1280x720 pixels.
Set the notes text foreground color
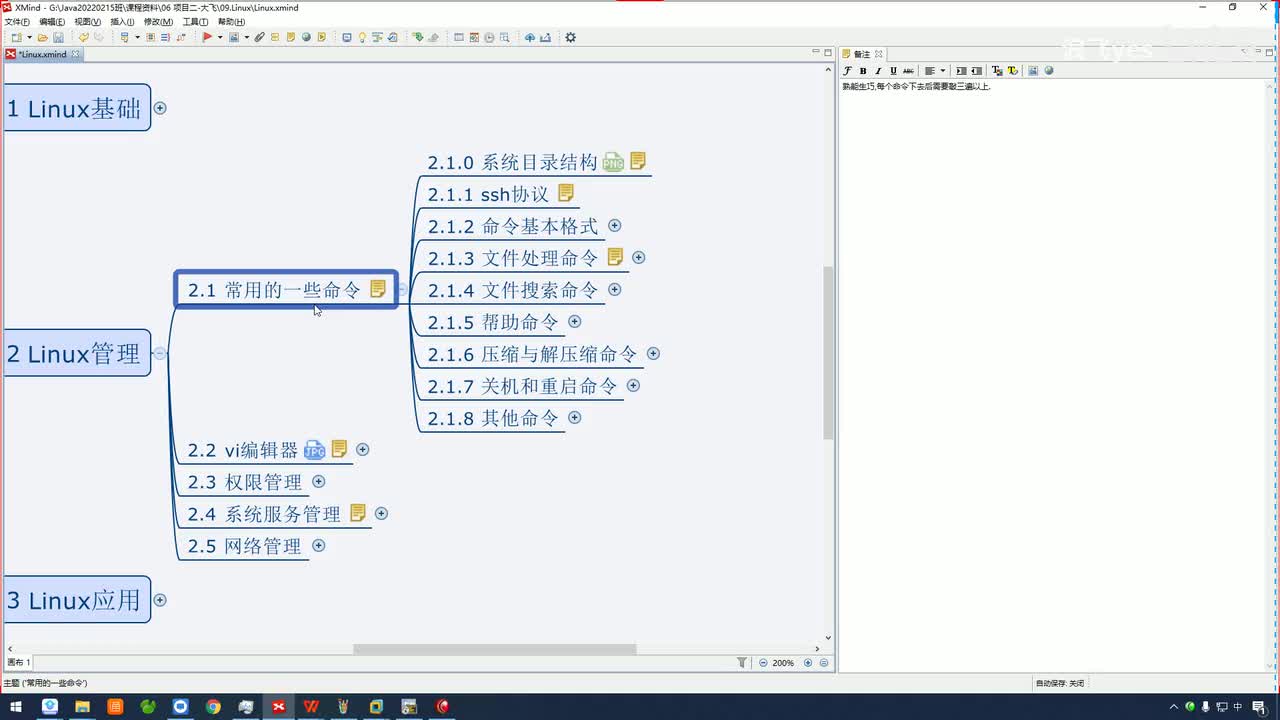(x=997, y=70)
